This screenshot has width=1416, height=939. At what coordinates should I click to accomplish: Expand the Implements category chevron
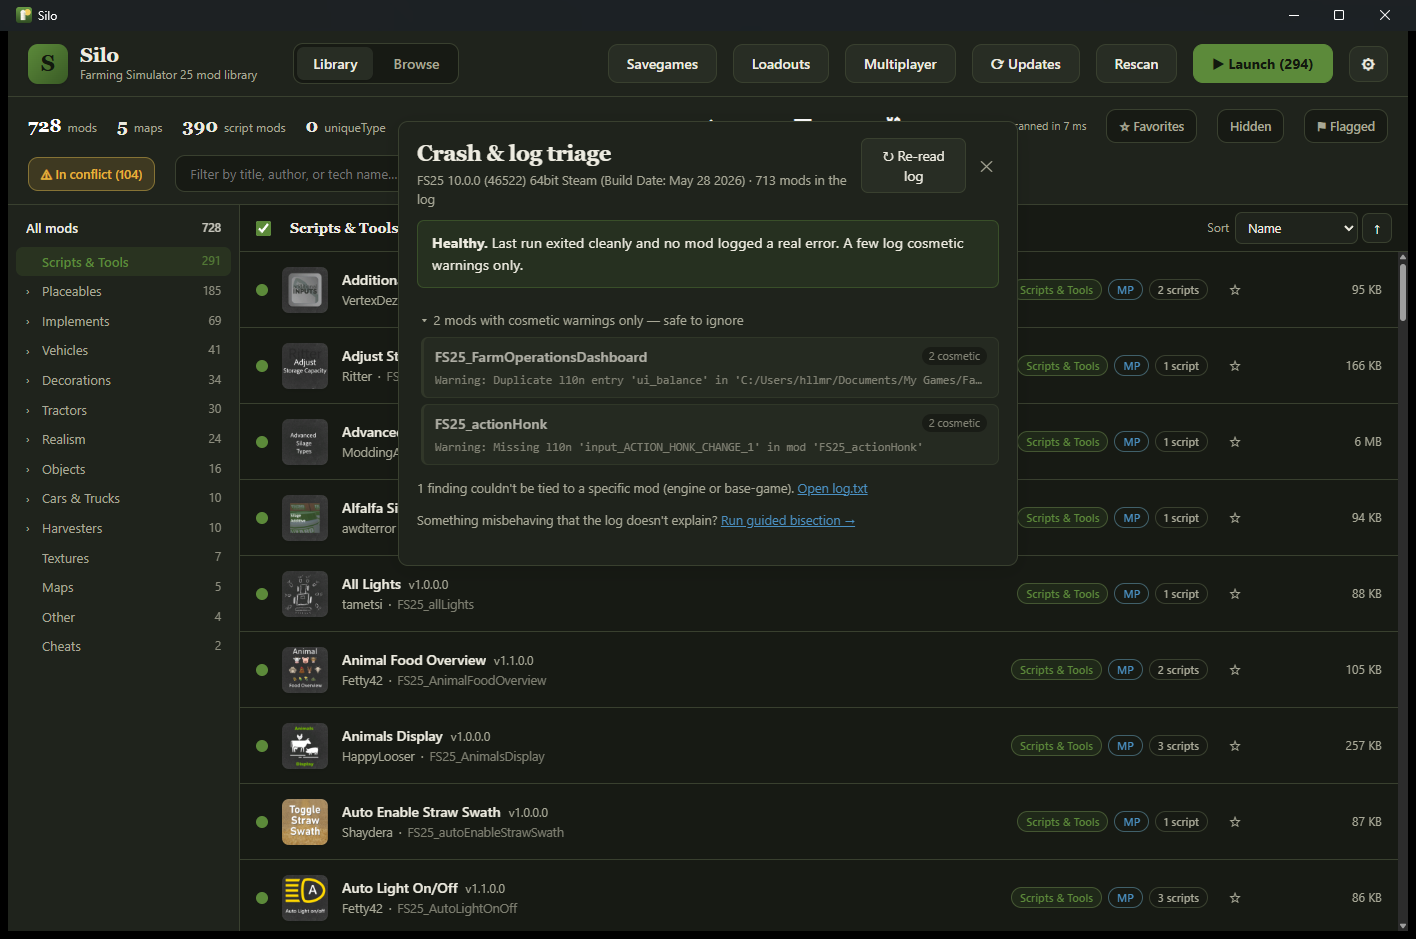point(28,322)
